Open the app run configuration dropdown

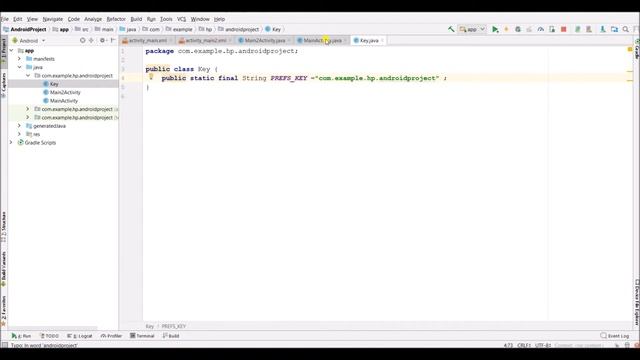(x=472, y=29)
